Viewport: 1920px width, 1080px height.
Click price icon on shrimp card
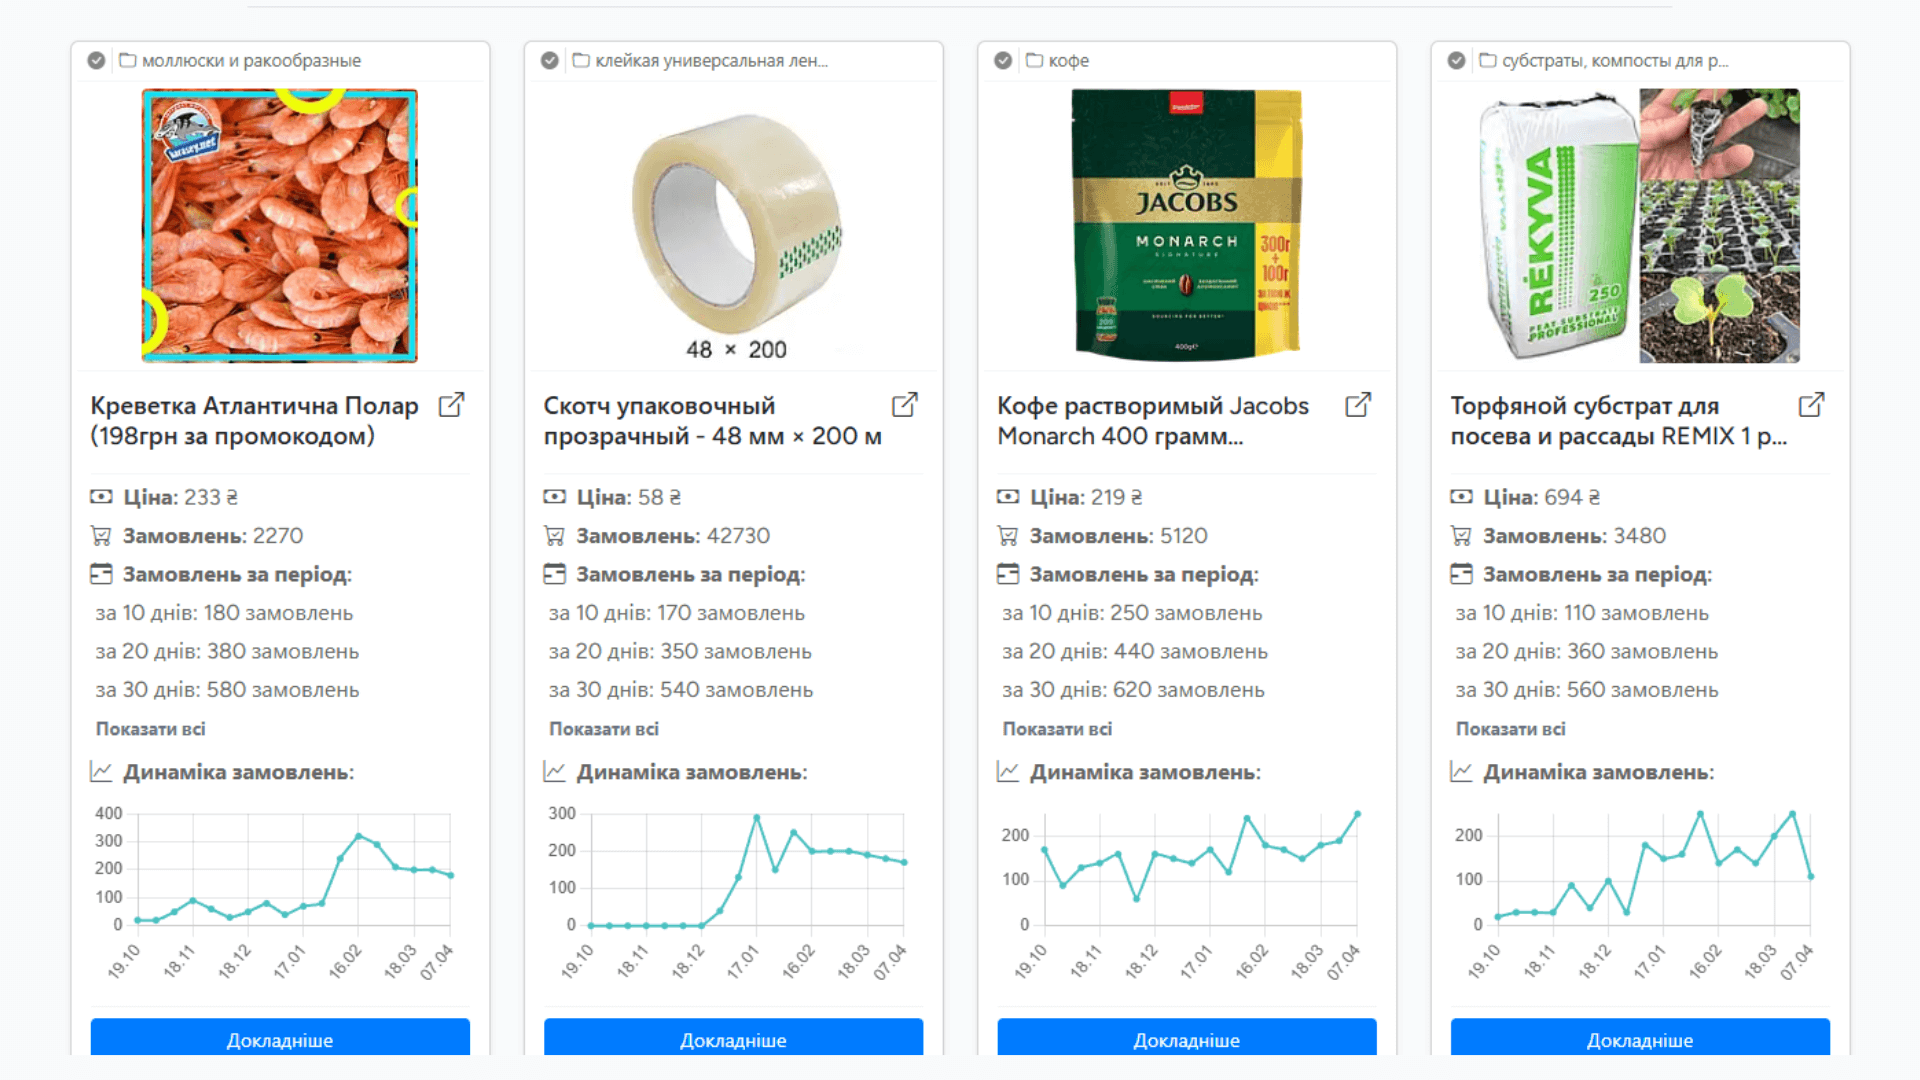point(101,497)
